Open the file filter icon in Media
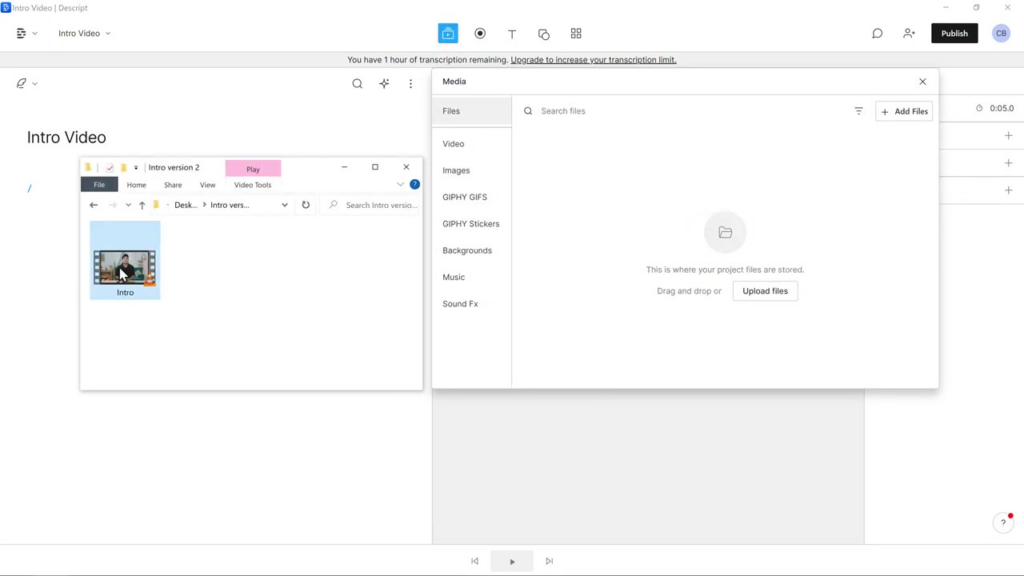The width and height of the screenshot is (1024, 576). (859, 111)
